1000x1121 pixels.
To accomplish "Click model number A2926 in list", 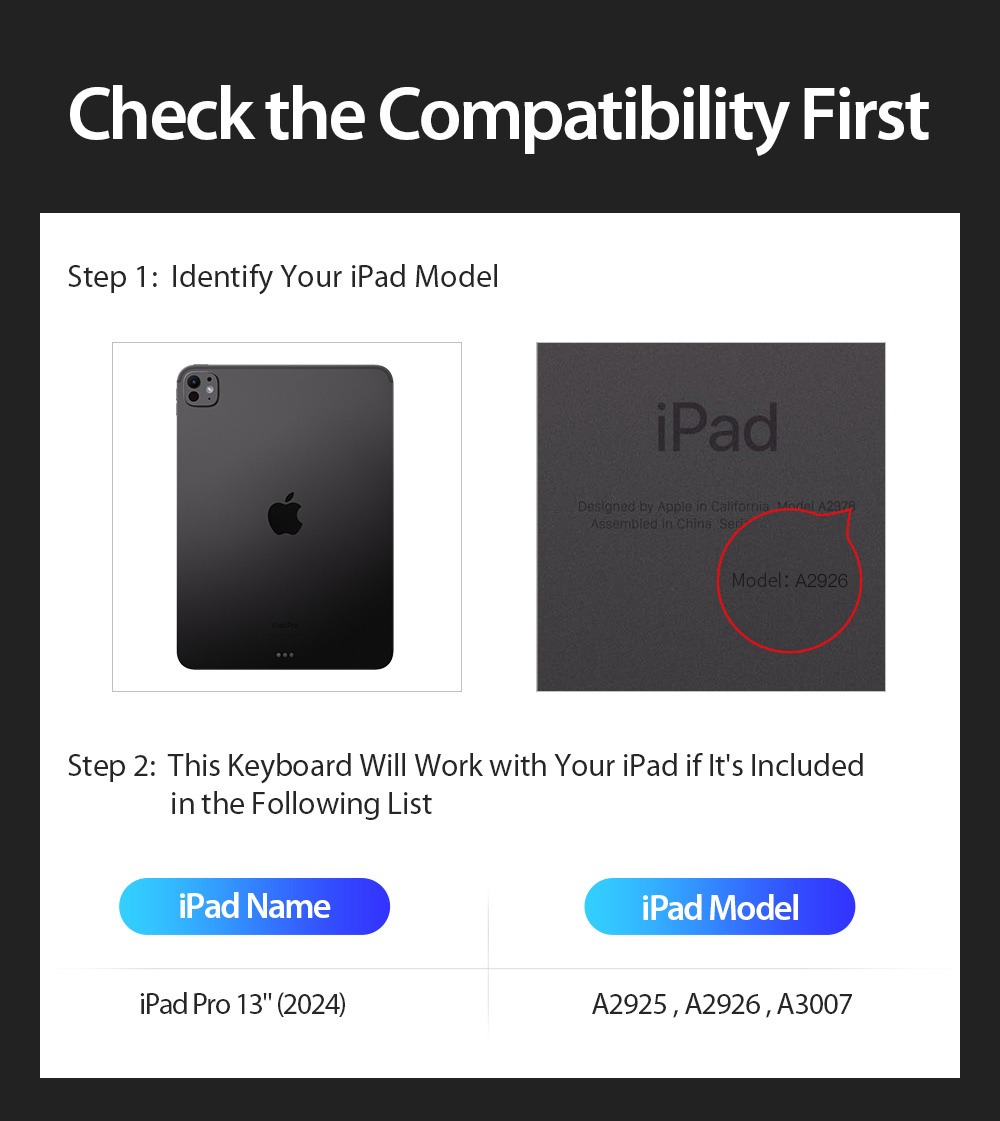I will (x=723, y=1004).
